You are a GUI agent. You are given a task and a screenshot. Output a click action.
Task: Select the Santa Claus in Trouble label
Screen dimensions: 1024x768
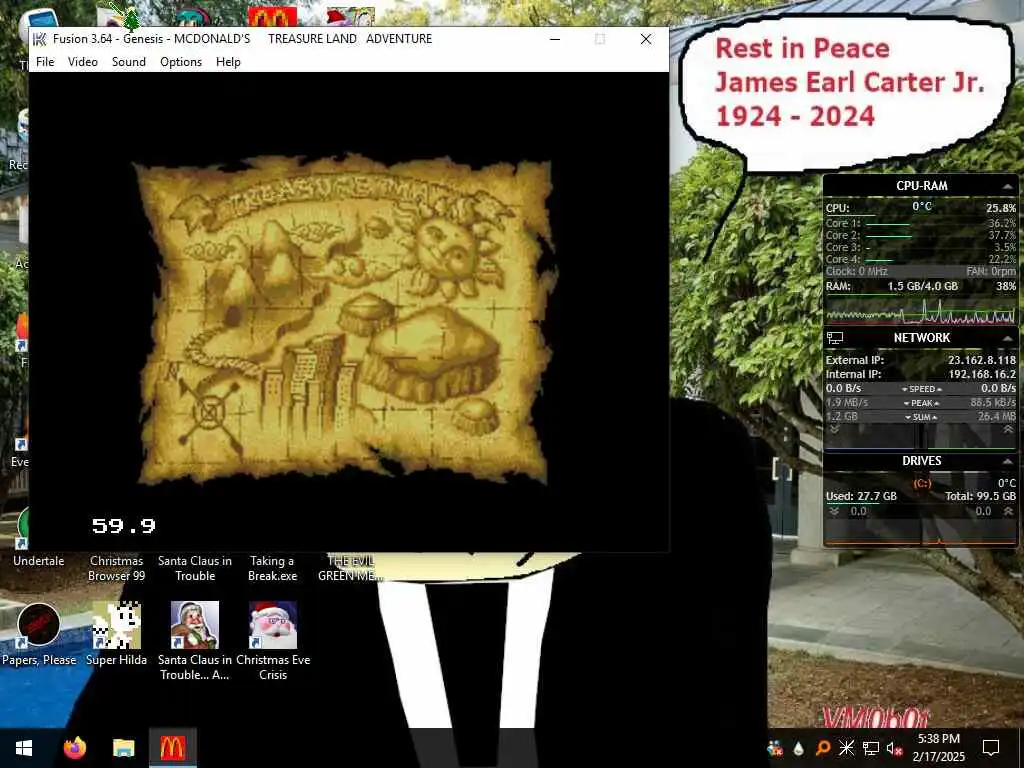[195, 568]
